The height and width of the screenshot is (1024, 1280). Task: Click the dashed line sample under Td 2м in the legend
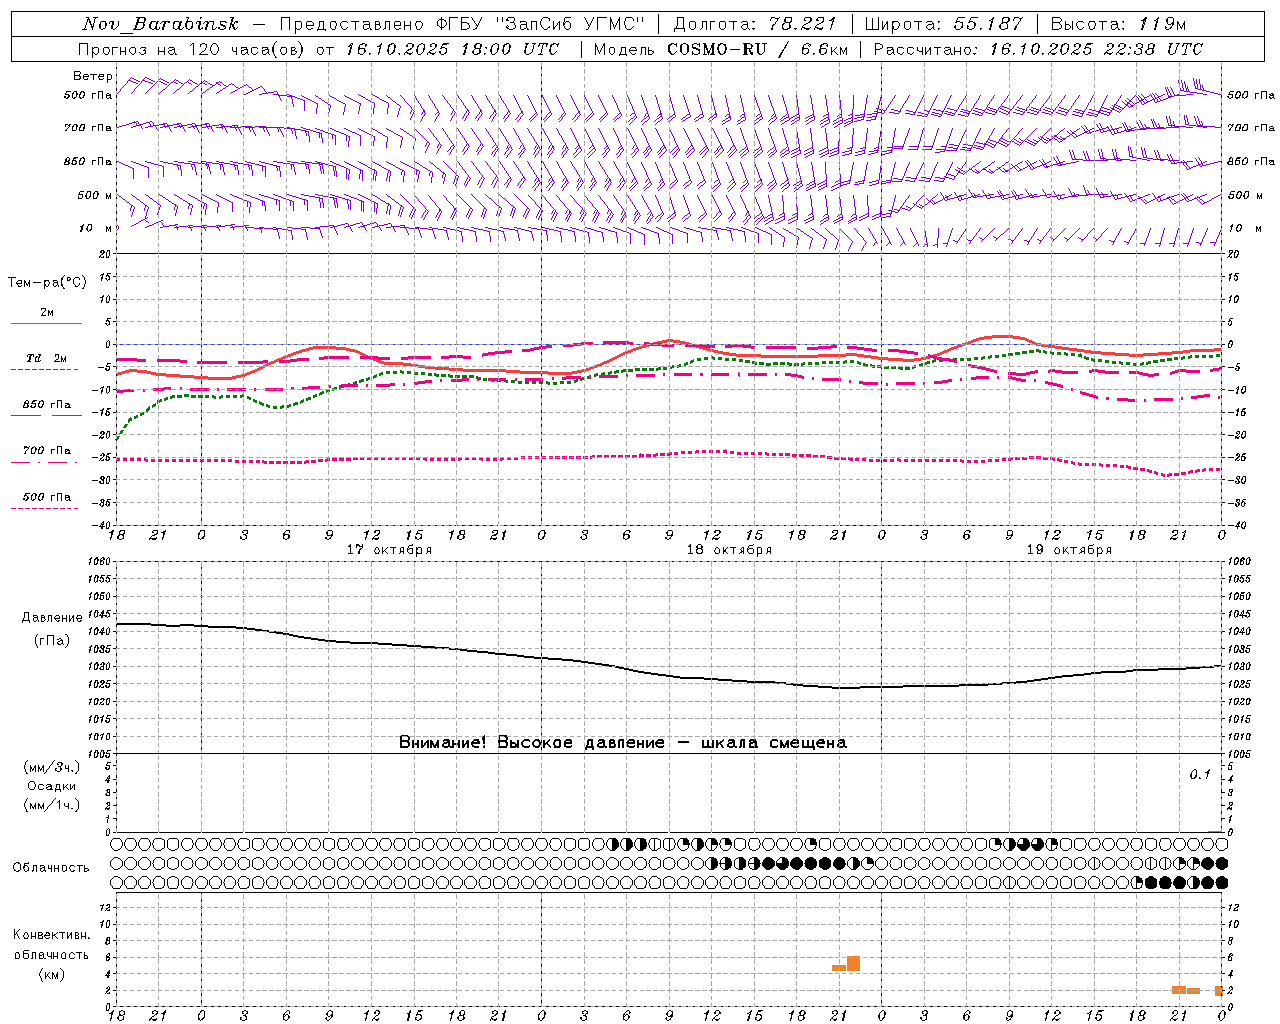click(44, 369)
